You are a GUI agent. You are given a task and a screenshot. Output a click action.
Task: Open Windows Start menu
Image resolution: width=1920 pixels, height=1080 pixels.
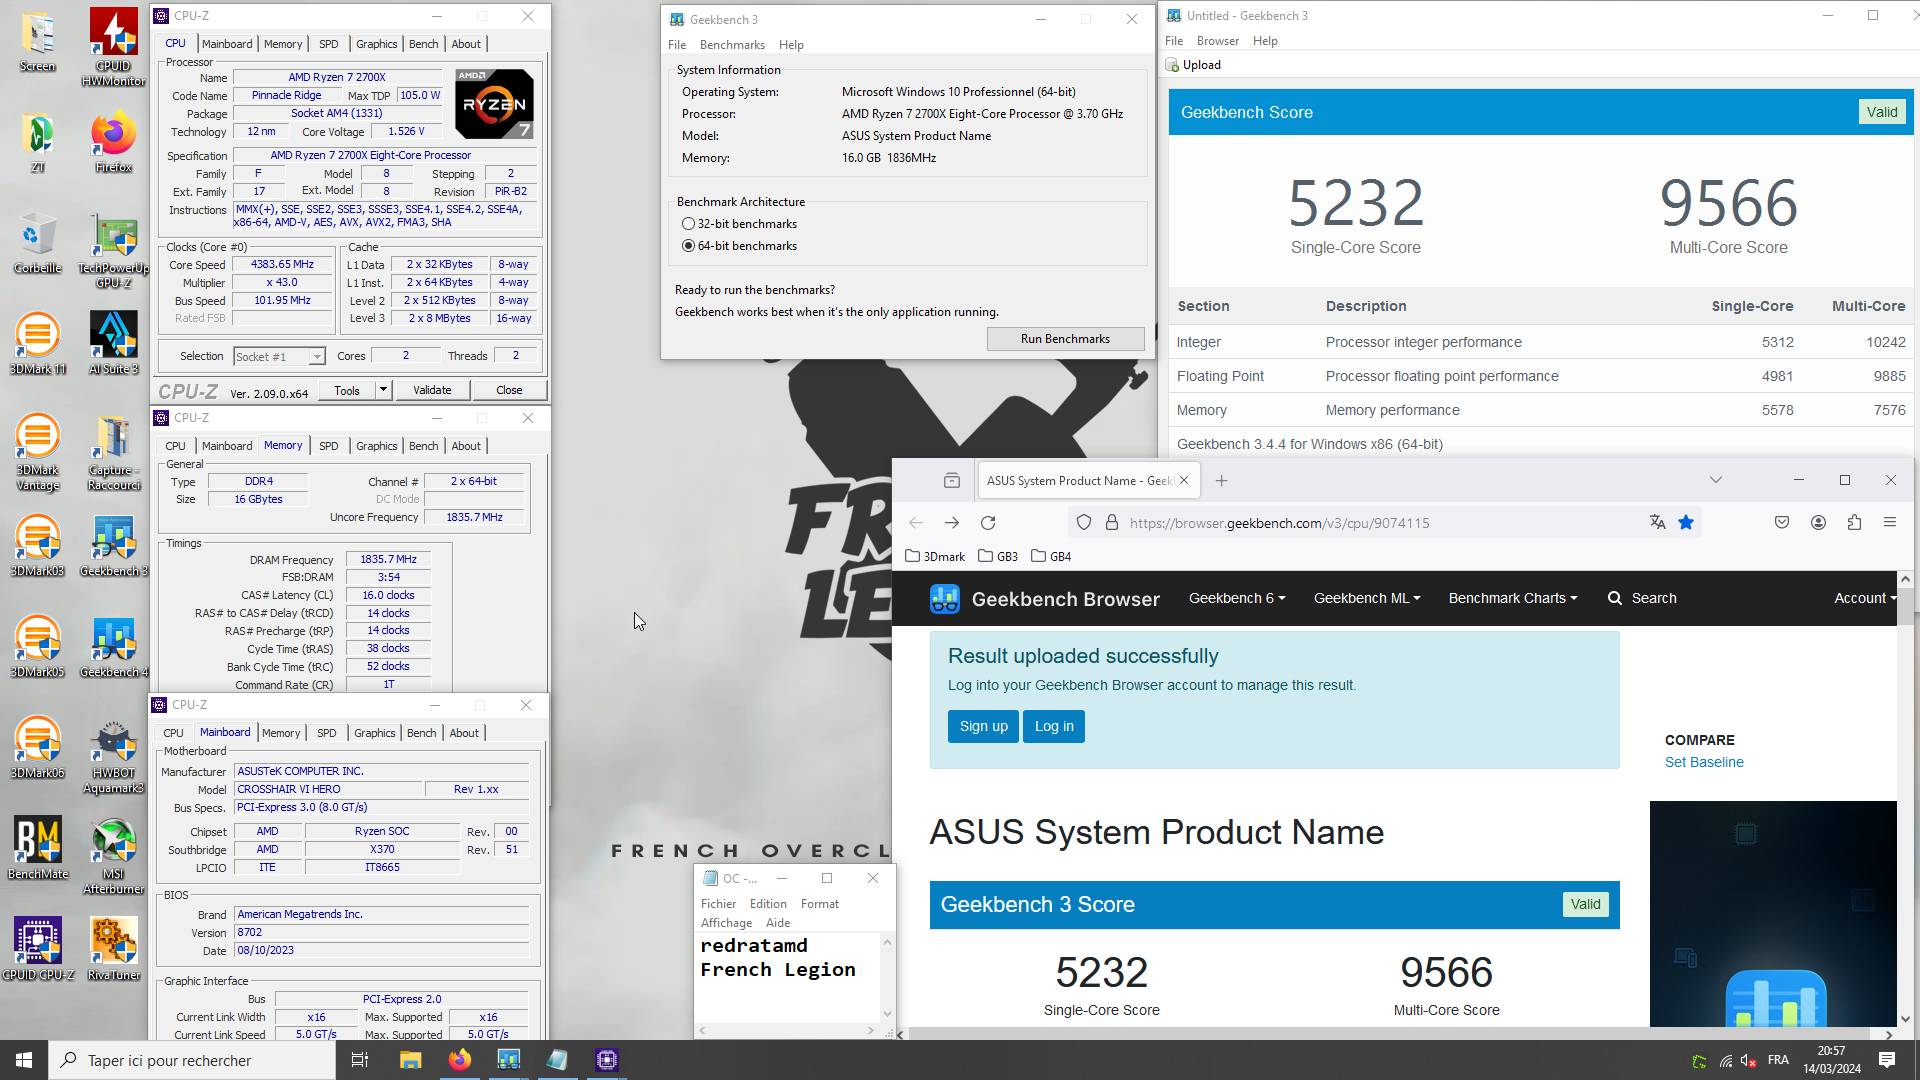24,1060
